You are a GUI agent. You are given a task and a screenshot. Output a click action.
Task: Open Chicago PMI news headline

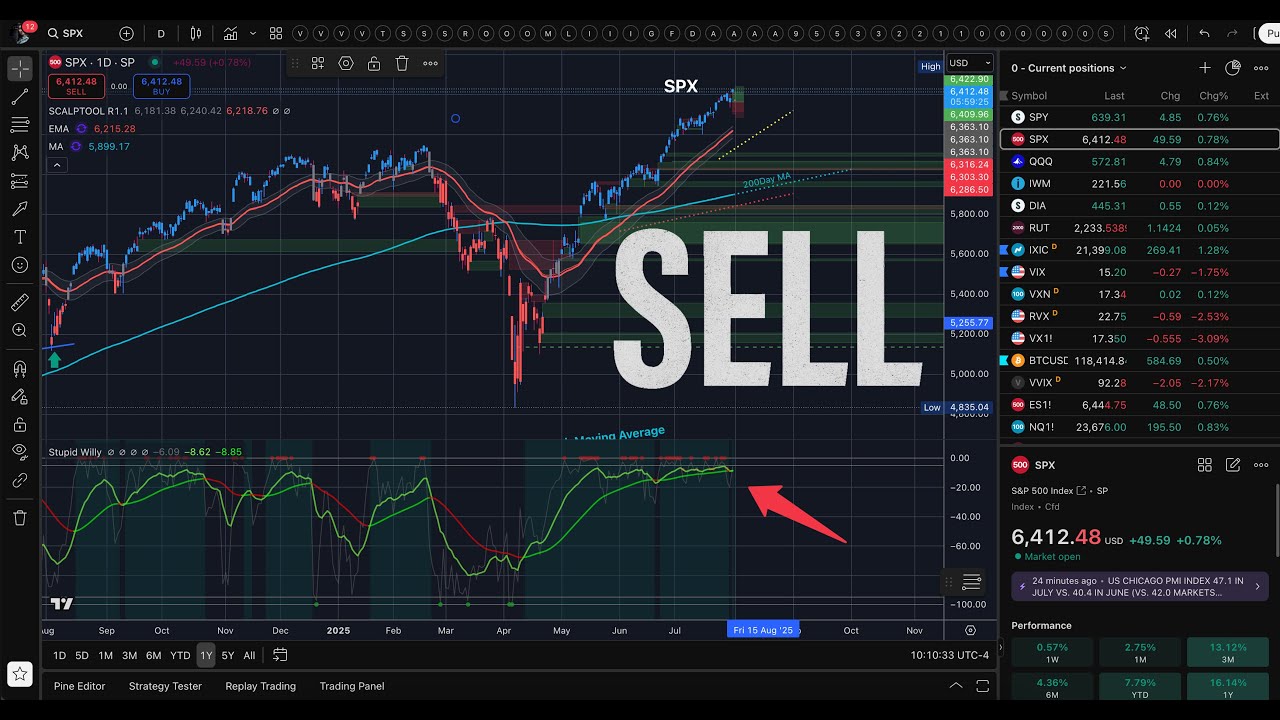coord(1140,586)
